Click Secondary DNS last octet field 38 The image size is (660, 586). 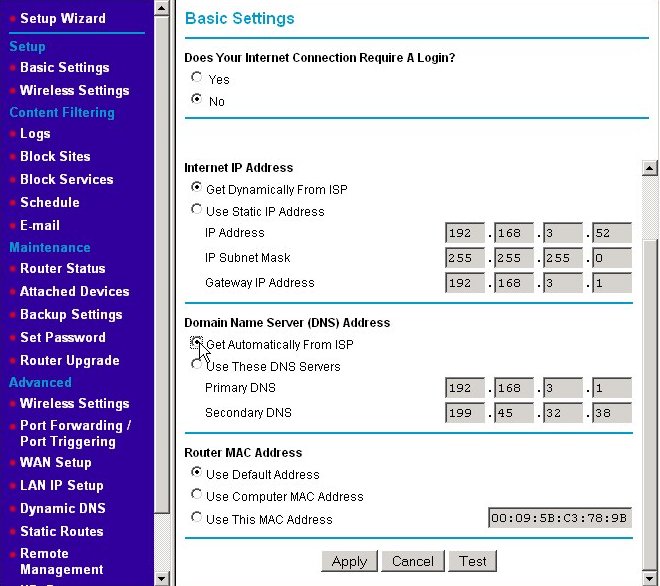[x=612, y=413]
